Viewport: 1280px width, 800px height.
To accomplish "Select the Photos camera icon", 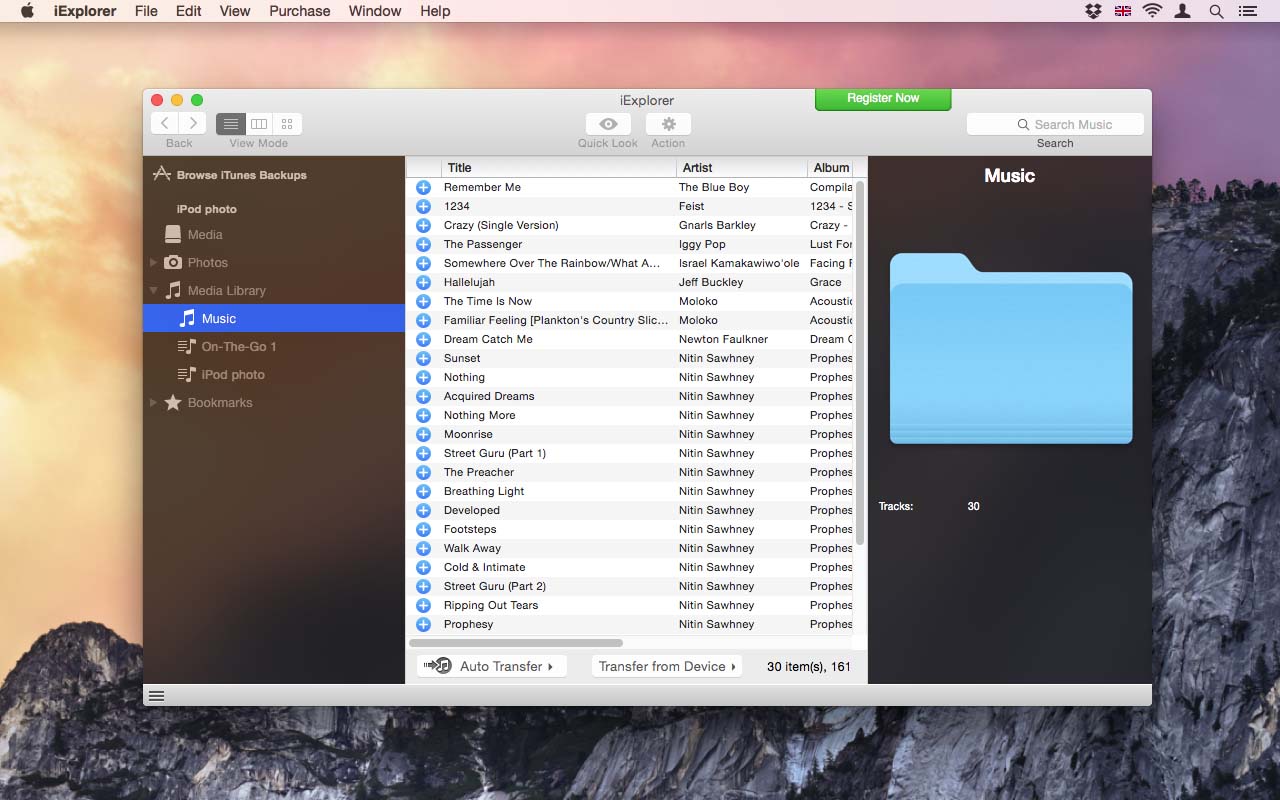I will [173, 262].
